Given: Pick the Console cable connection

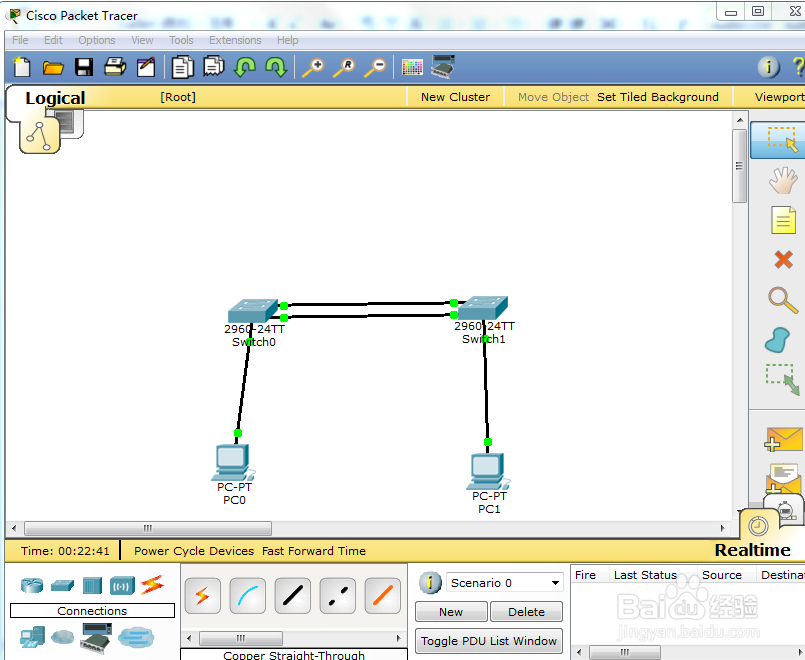Looking at the screenshot, I should (x=247, y=595).
